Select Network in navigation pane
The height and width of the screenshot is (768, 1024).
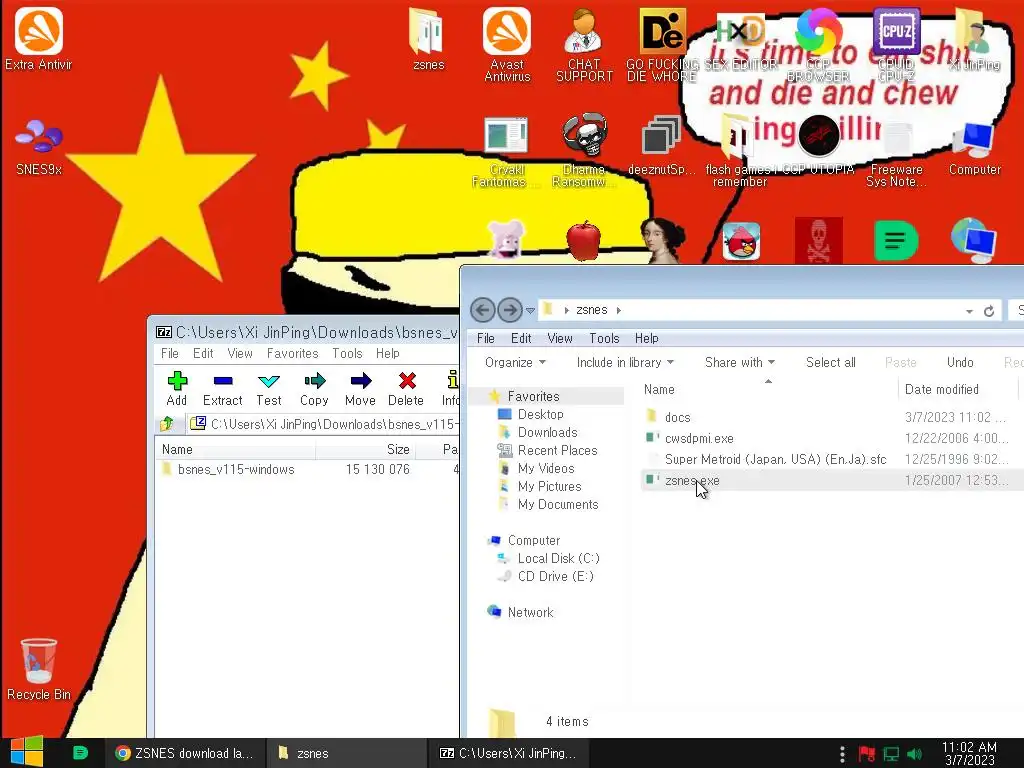pyautogui.click(x=530, y=612)
